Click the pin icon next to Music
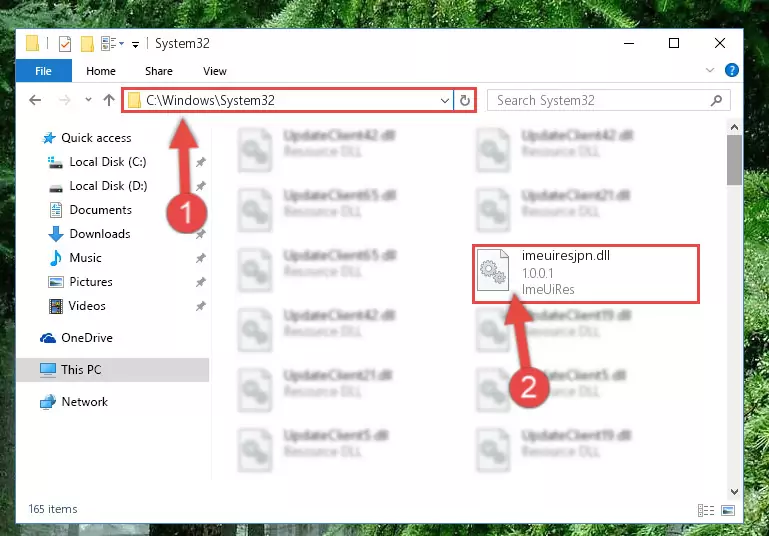This screenshot has width=769, height=536. tap(201, 258)
